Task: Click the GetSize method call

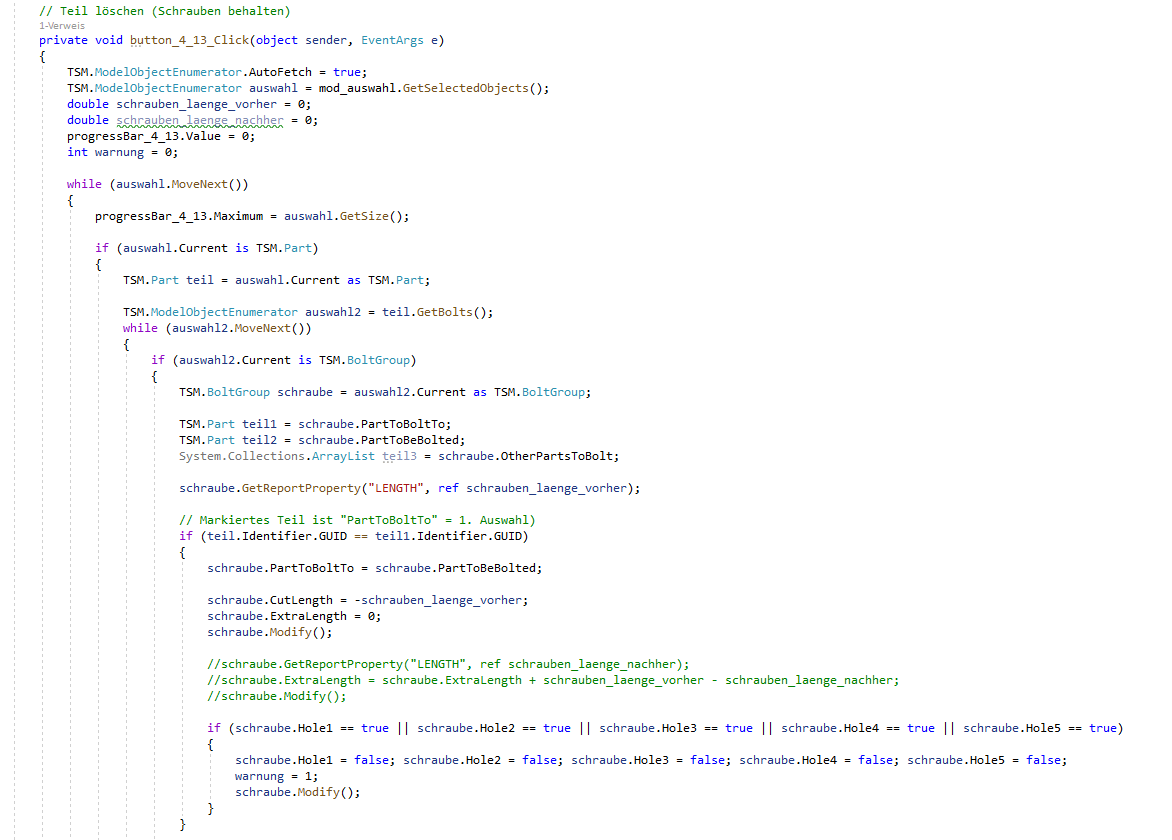Action: [x=364, y=217]
